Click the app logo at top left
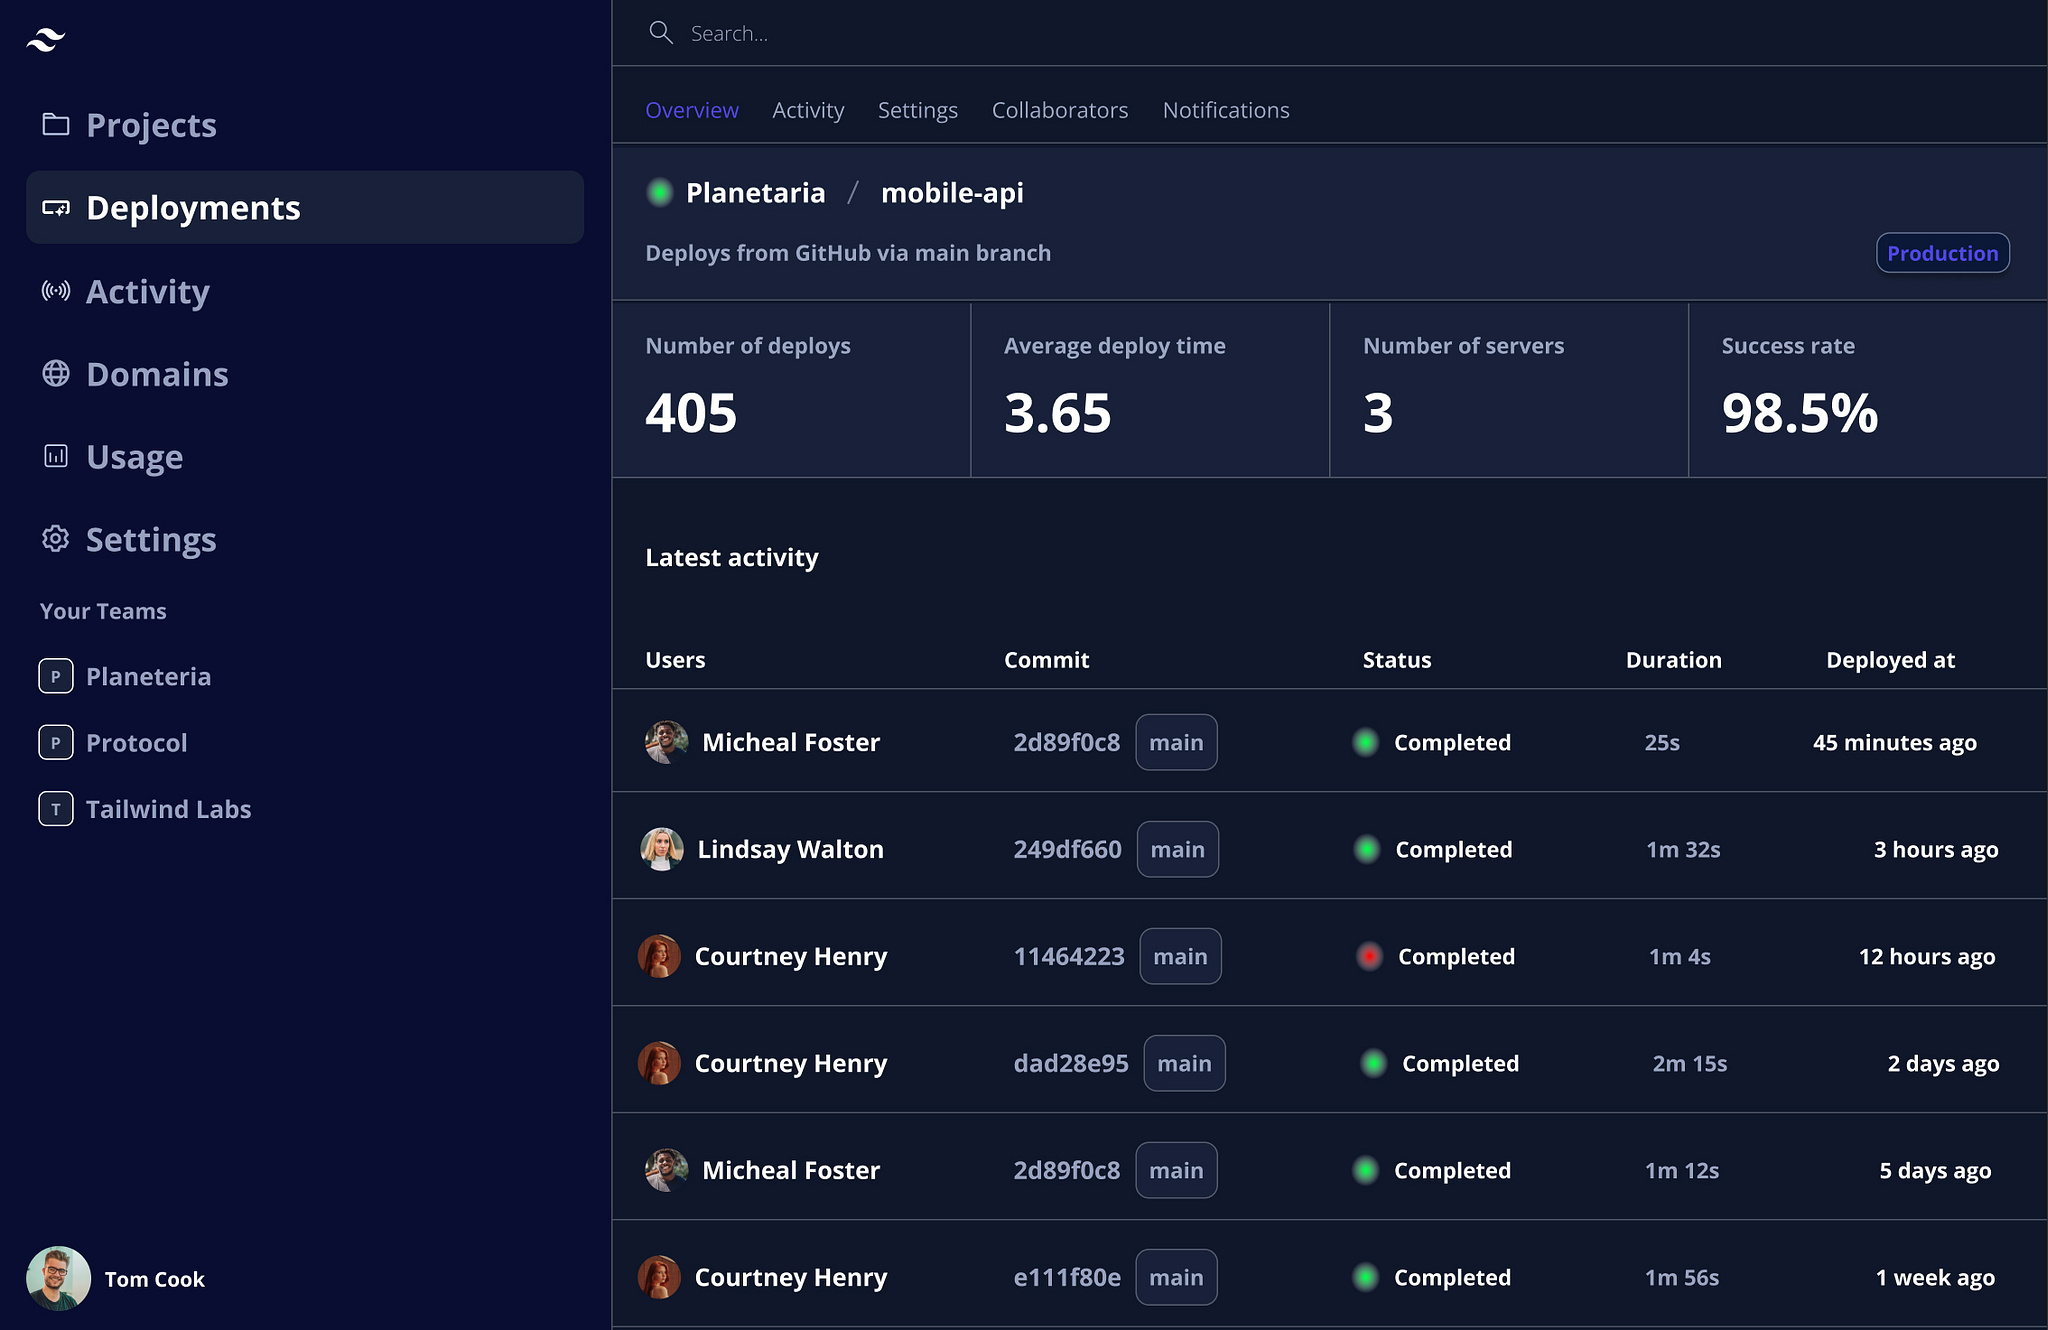The width and height of the screenshot is (2048, 1330). 44,40
